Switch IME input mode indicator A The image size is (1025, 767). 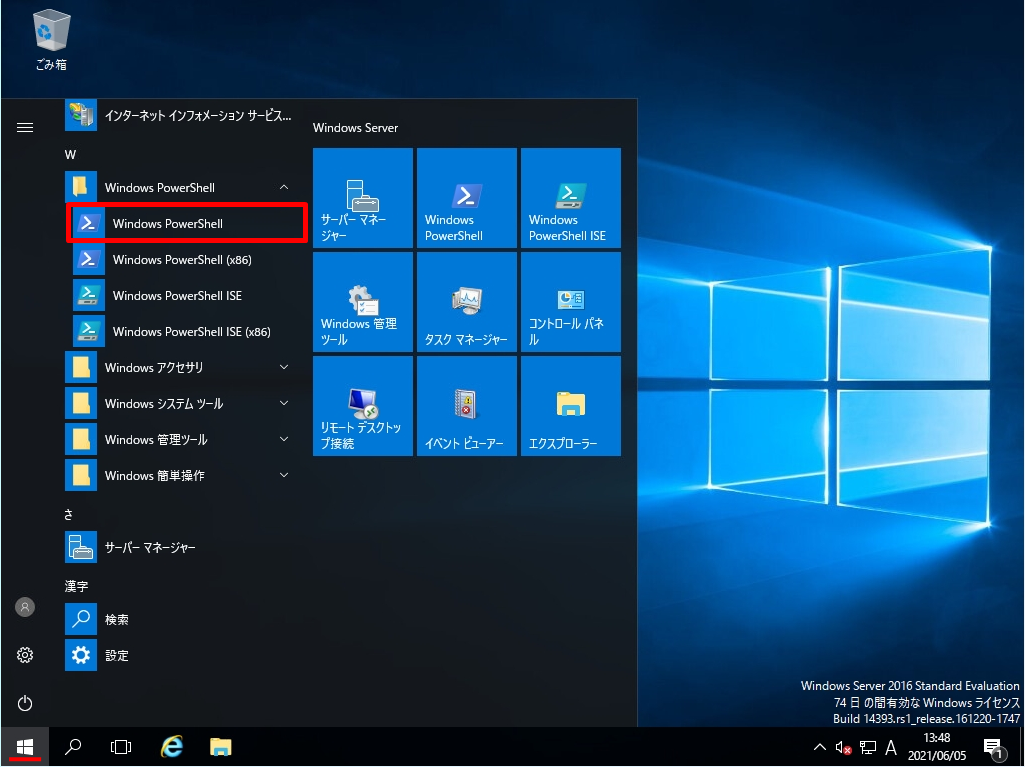click(x=891, y=747)
